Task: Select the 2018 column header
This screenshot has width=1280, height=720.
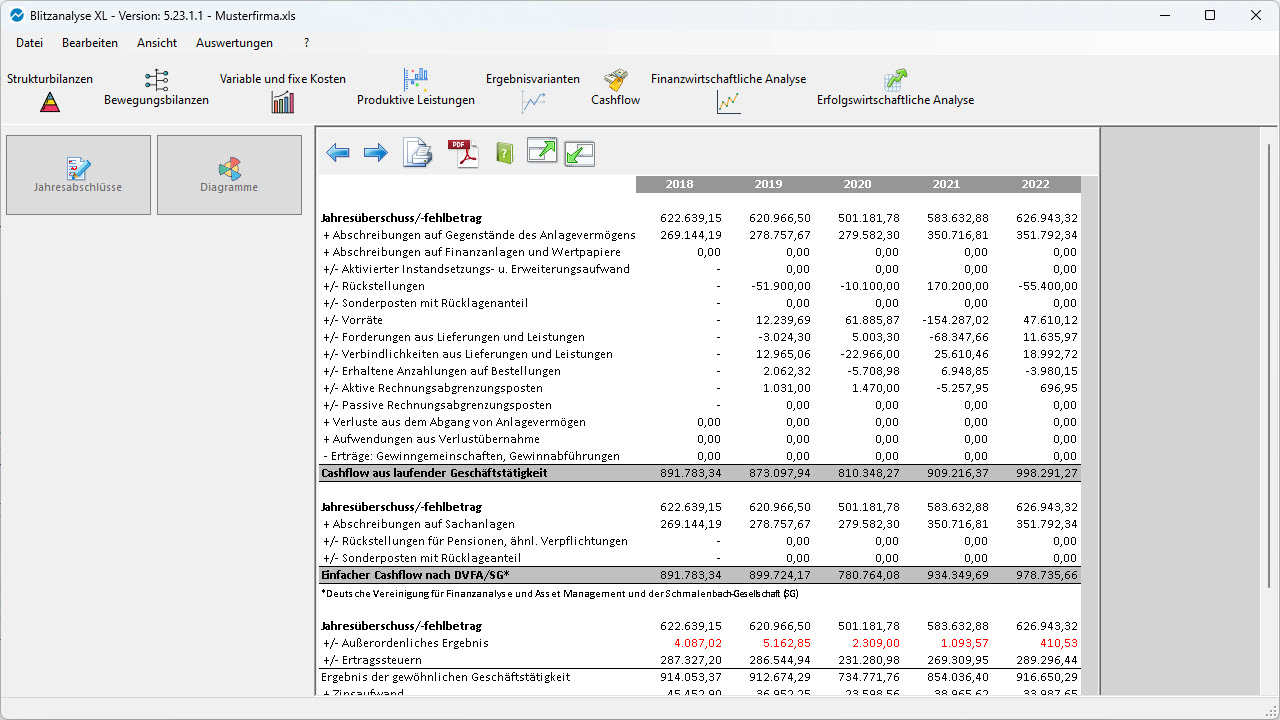Action: 679,184
